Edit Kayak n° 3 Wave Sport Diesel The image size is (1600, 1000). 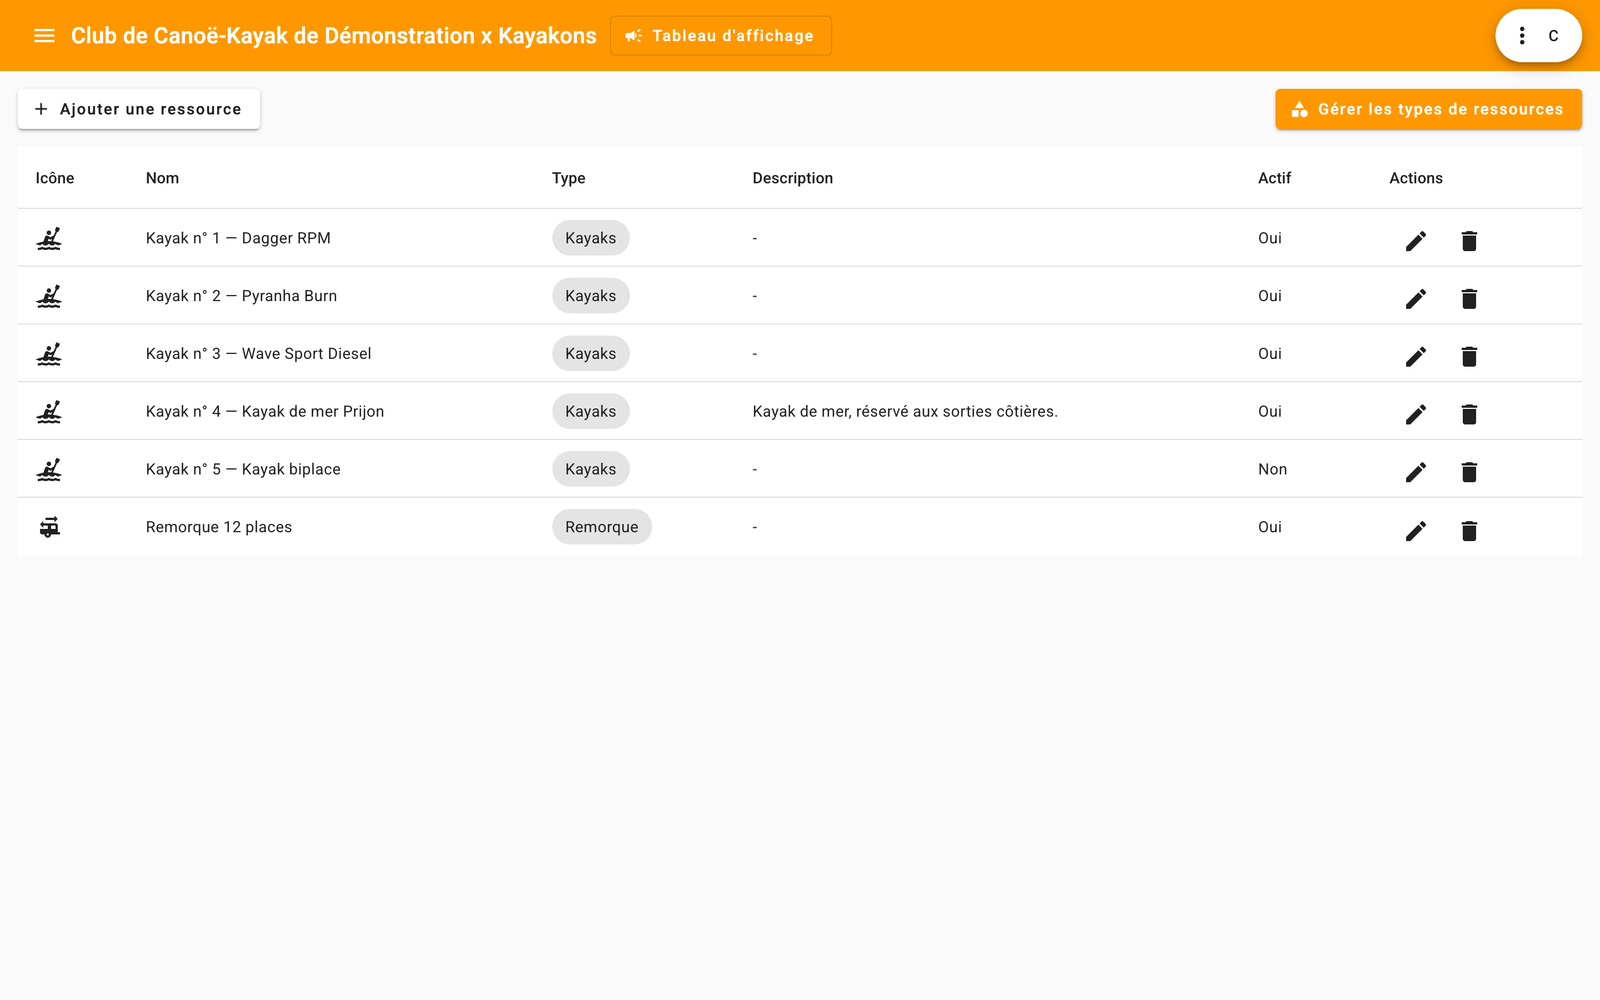(x=1416, y=356)
